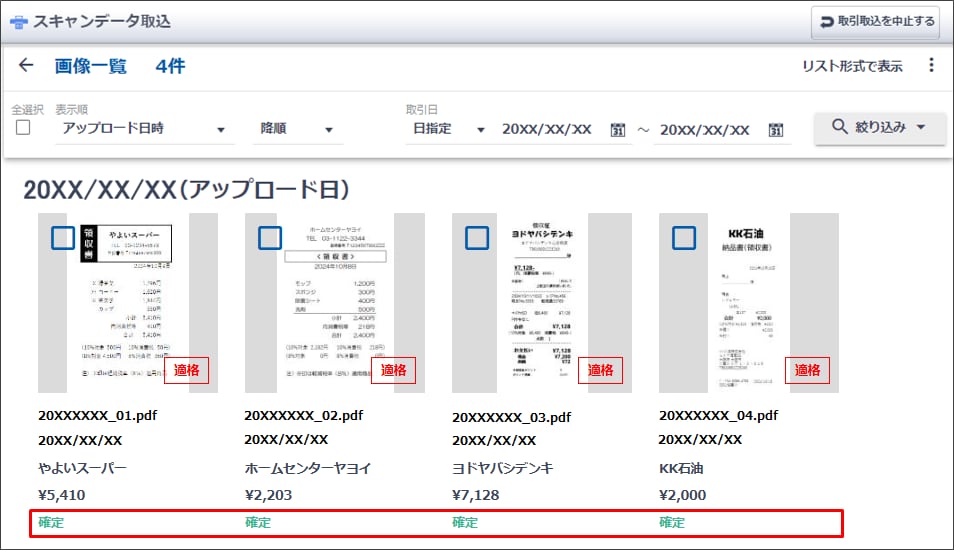The height and width of the screenshot is (550, 954).
Task: Open the start date calendar picker icon
Action: [x=618, y=130]
